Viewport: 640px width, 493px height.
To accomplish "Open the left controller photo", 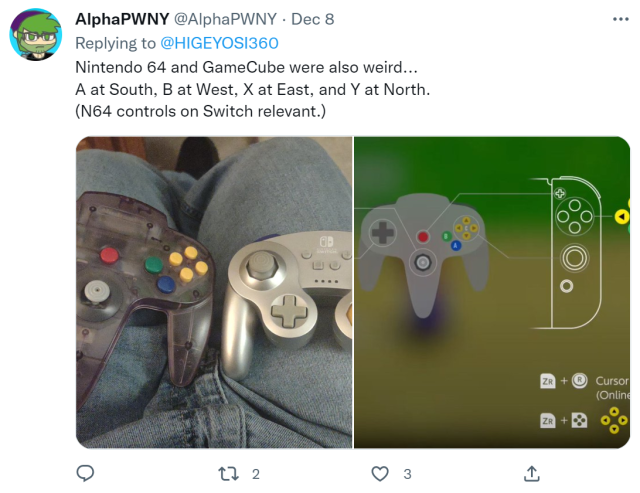I will tap(214, 293).
